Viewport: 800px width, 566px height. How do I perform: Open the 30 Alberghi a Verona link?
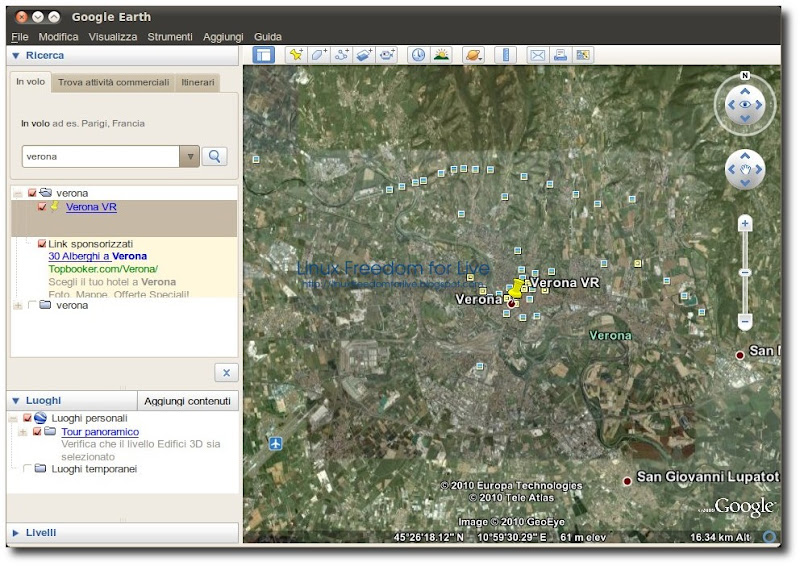click(97, 256)
